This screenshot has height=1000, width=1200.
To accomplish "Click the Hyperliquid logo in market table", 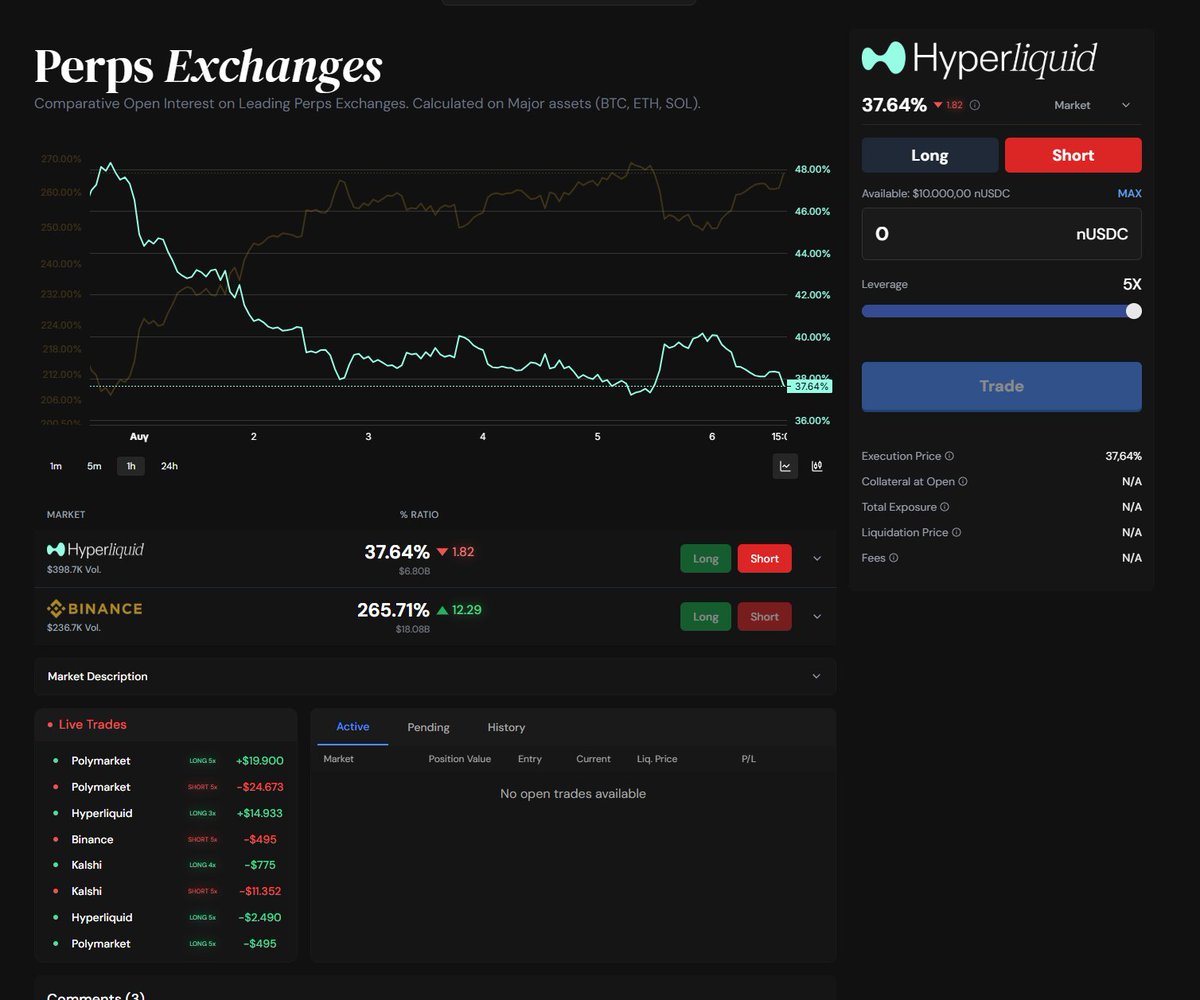I will click(95, 550).
